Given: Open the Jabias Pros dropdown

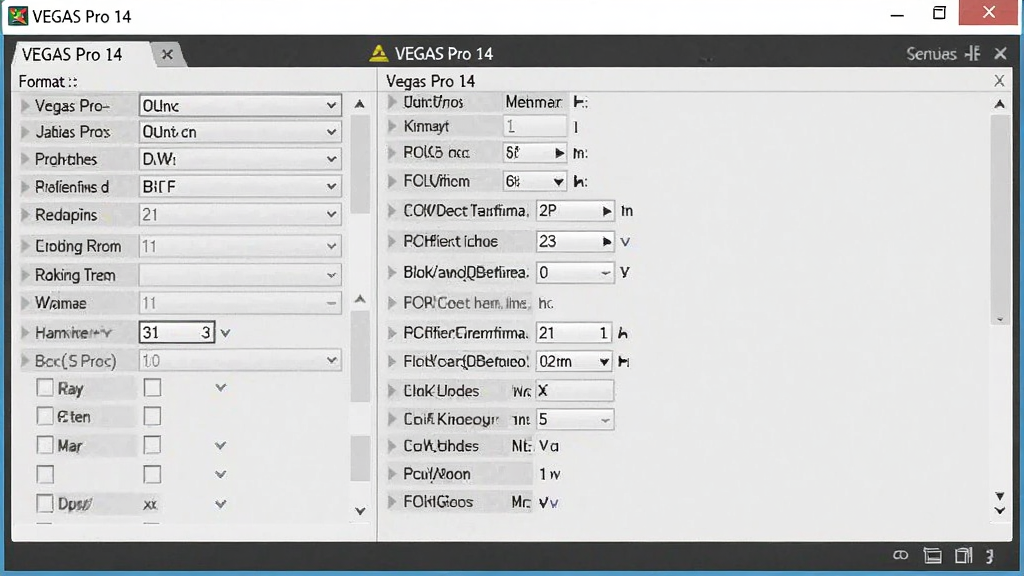Looking at the screenshot, I should pyautogui.click(x=240, y=132).
